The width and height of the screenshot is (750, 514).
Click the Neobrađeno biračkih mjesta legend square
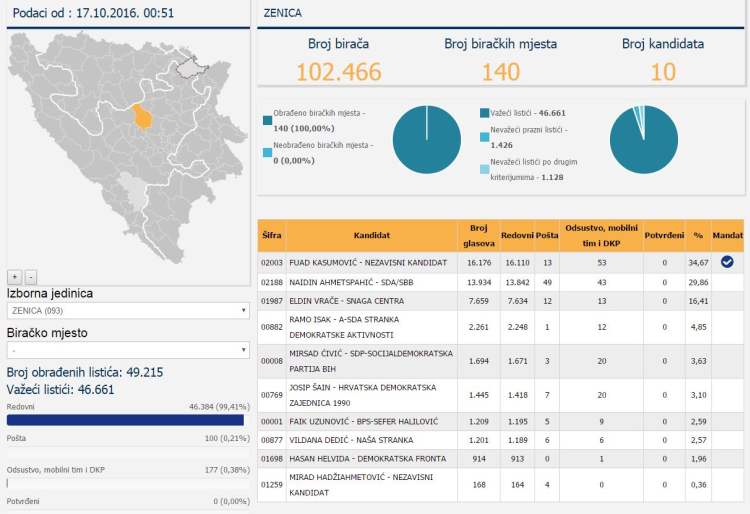(268, 153)
